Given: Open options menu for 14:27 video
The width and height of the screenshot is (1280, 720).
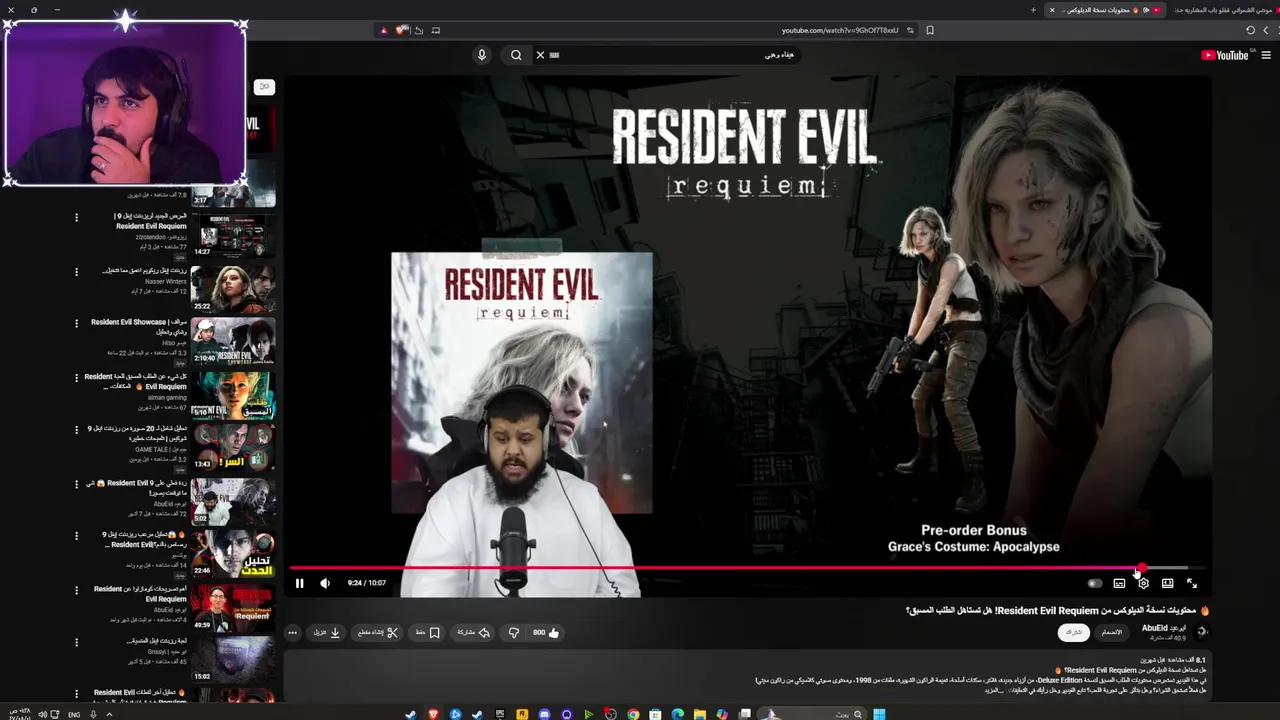Looking at the screenshot, I should point(76,217).
